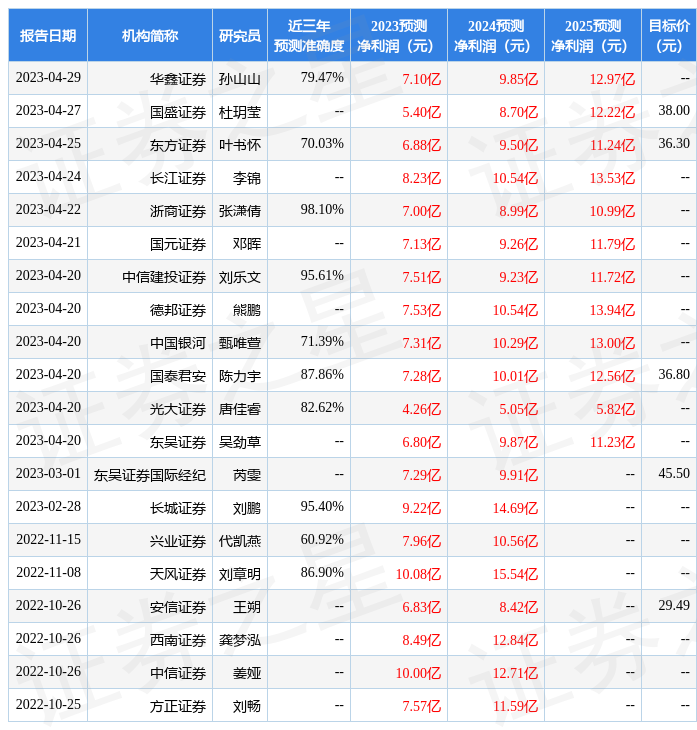Click researcher name 杜玥莹
The height and width of the screenshot is (730, 697).
(x=239, y=112)
